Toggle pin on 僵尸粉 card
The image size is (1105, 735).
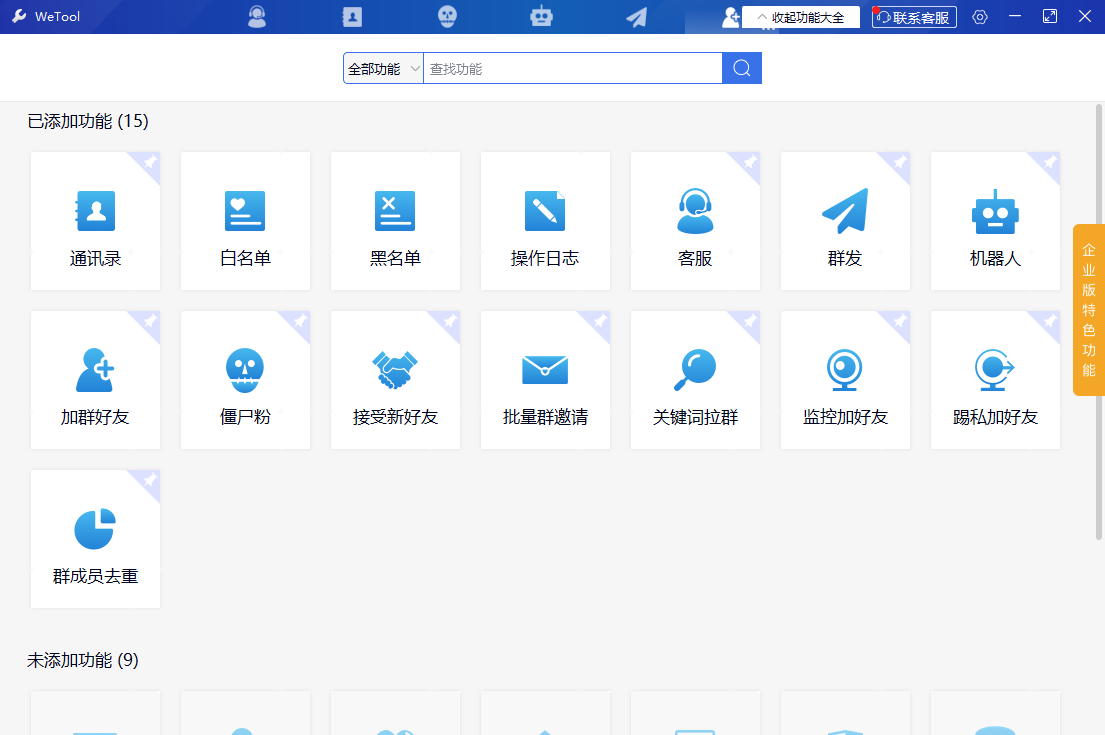(x=300, y=322)
